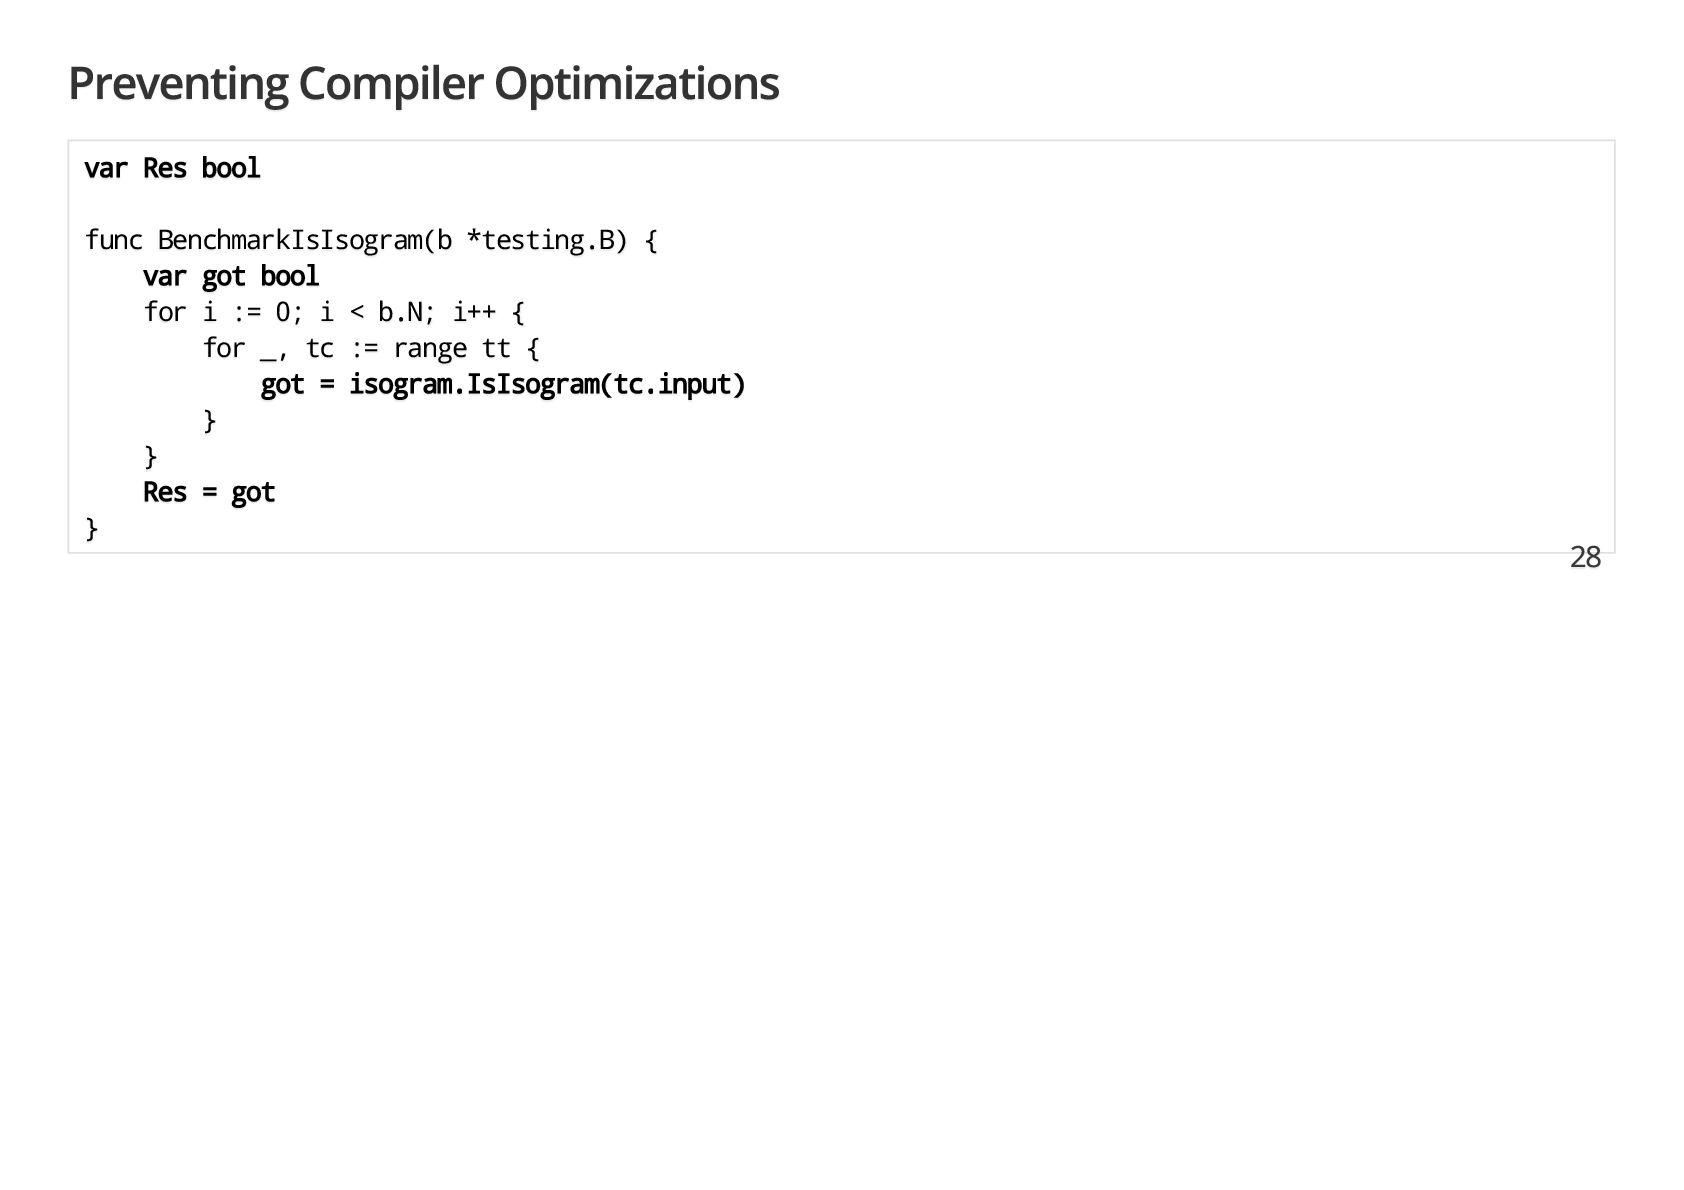This screenshot has height=1190, width=1684.
Task: Click the BenchmarkIsIsogram function name
Action: coord(290,240)
